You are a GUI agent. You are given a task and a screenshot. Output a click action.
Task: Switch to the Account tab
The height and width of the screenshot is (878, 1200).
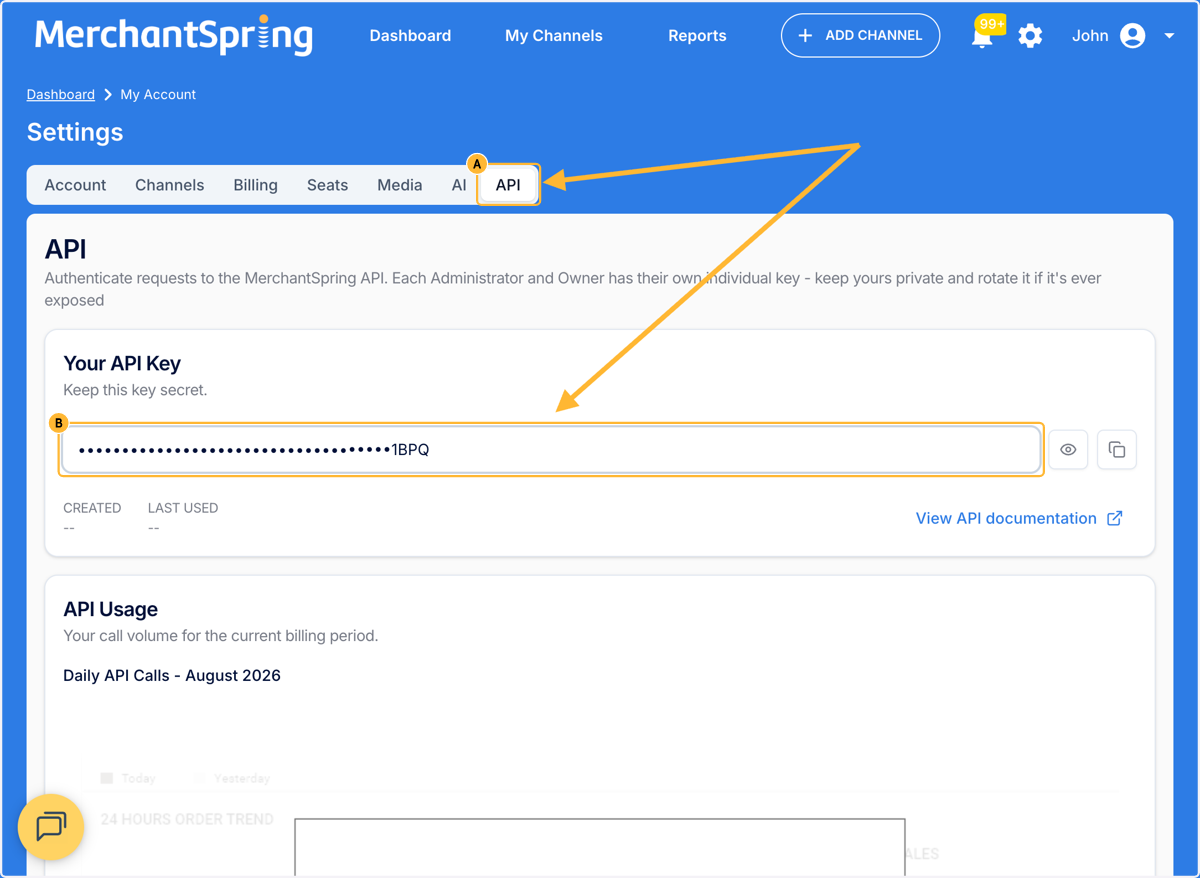tap(75, 185)
